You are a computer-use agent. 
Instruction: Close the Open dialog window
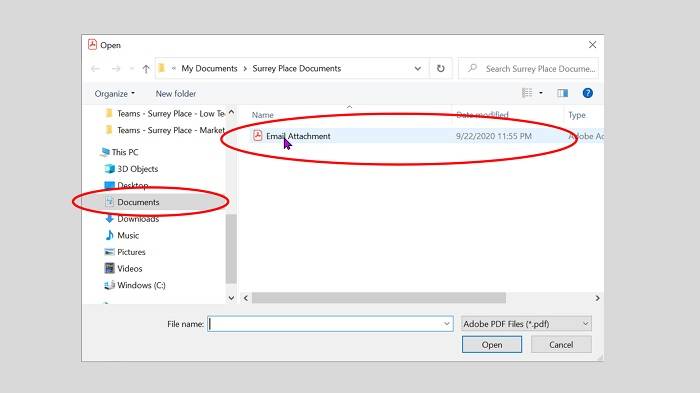coord(592,45)
